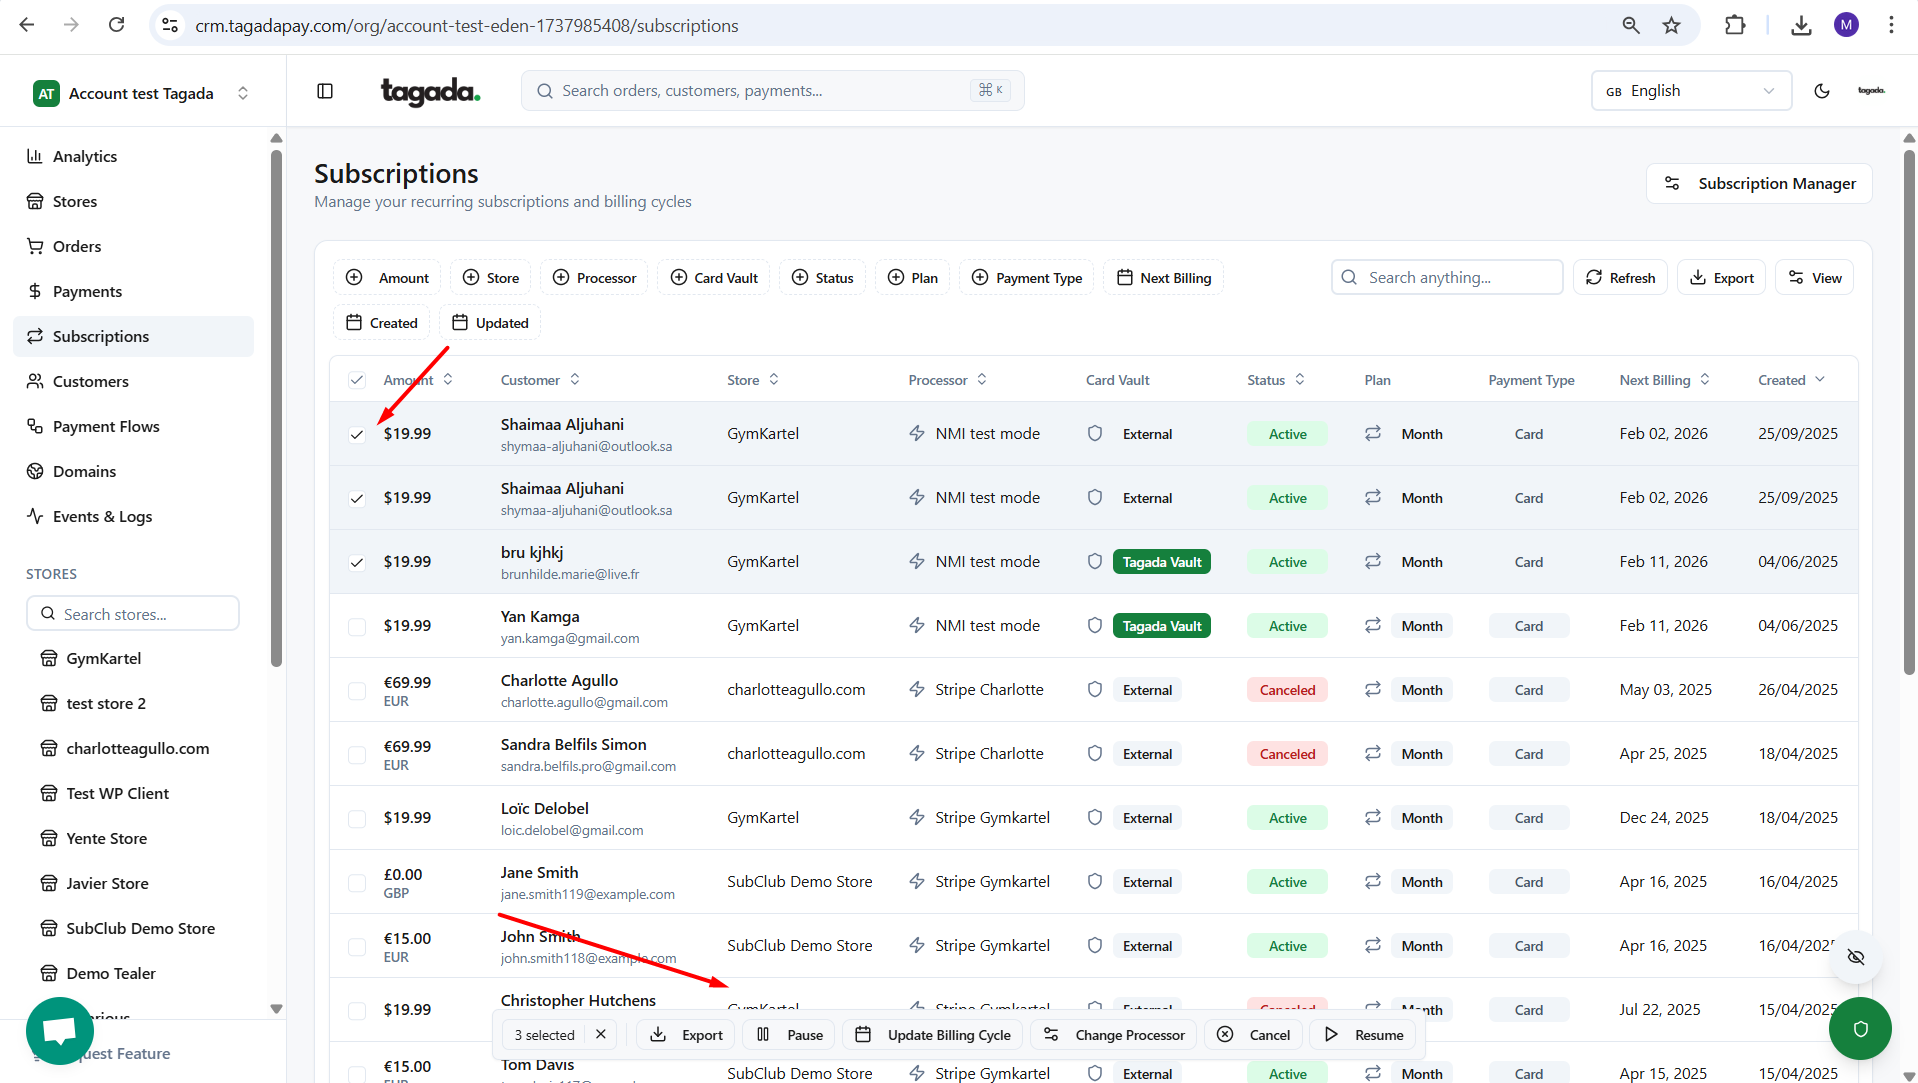
Task: Click the hidden-eye icon near the table
Action: pos(1856,957)
